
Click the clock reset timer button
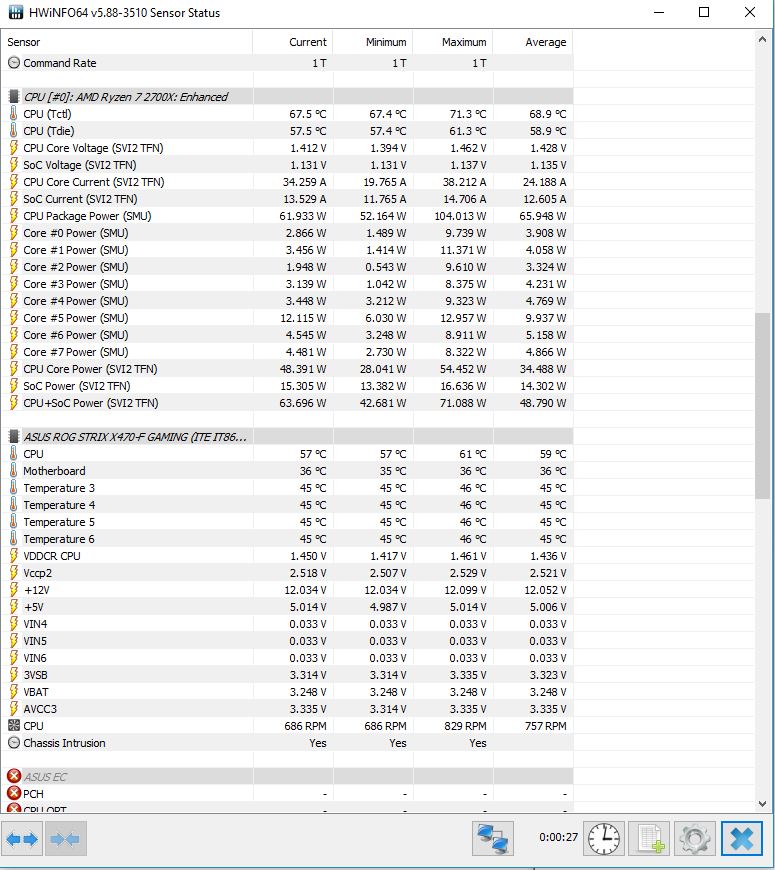(x=604, y=838)
